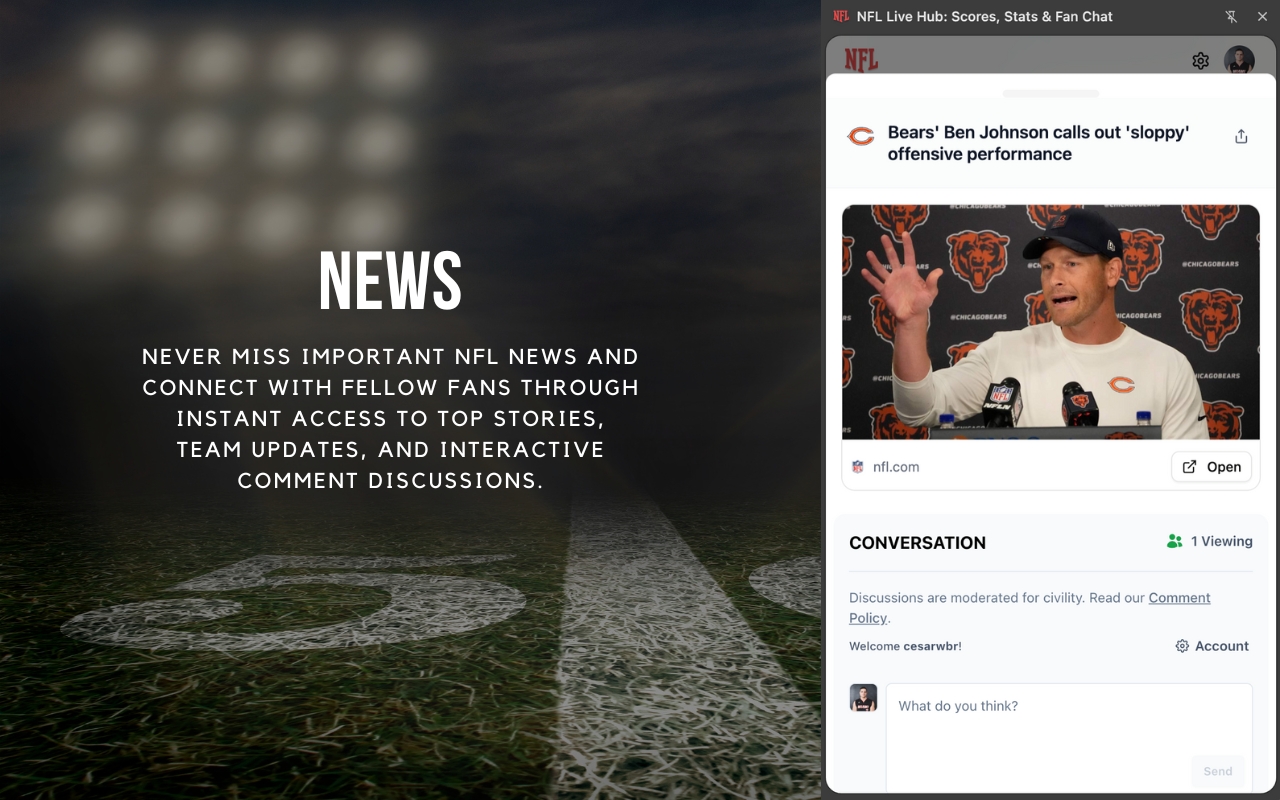Open the settings gear in NFL header
The width and height of the screenshot is (1280, 800).
click(x=1201, y=61)
